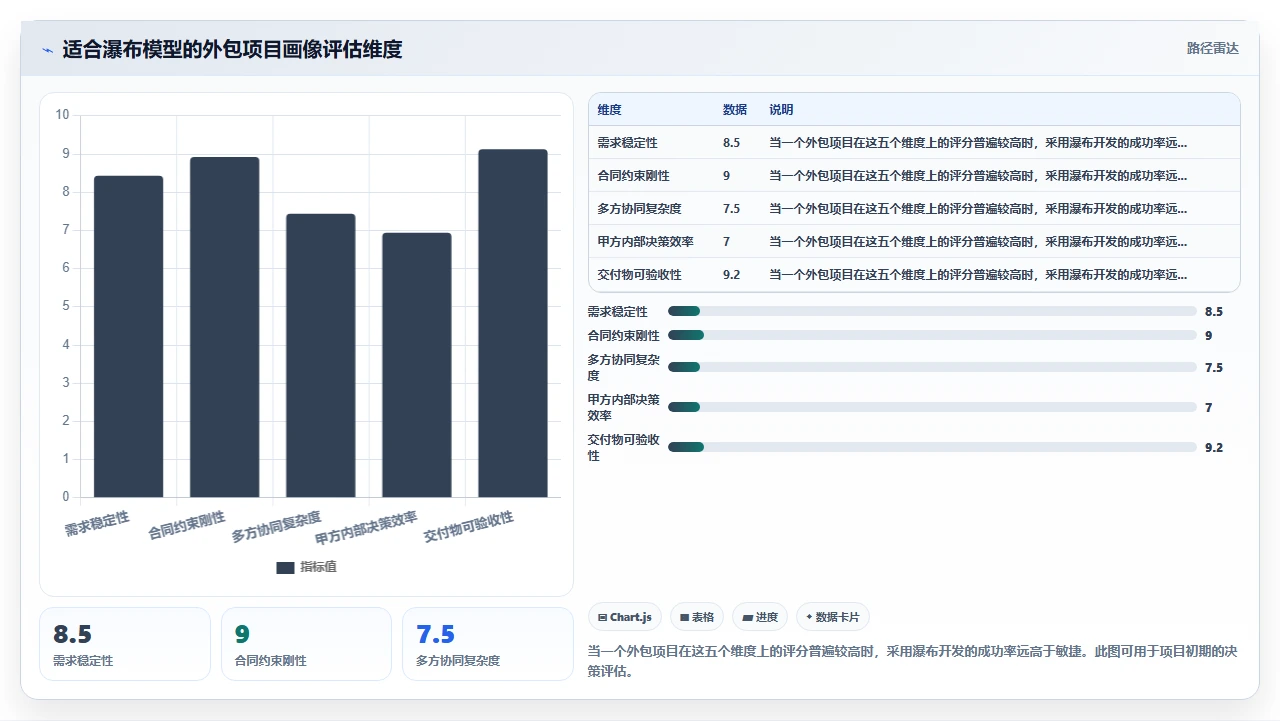Open the 8.5 需求稳定性 data card
This screenshot has width=1280, height=721.
tap(125, 644)
